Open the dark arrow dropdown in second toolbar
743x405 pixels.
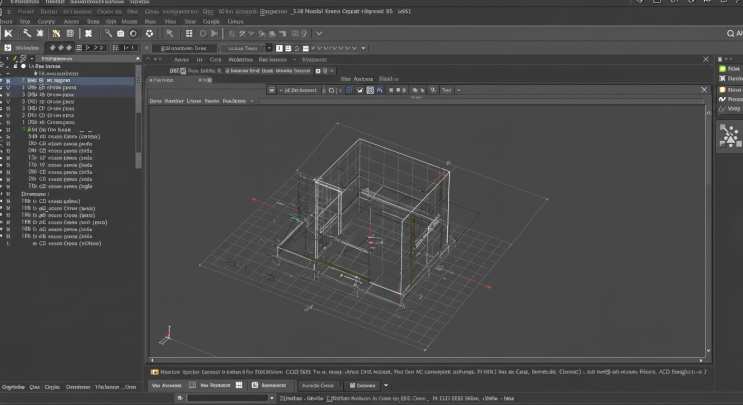(x=269, y=48)
